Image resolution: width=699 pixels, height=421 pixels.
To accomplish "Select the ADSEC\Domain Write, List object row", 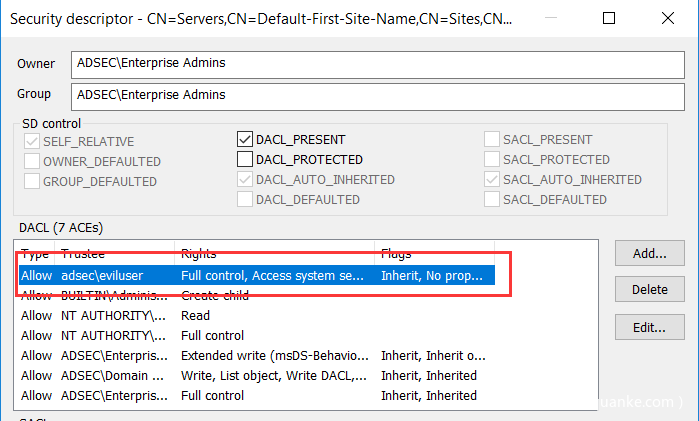I will 257,375.
